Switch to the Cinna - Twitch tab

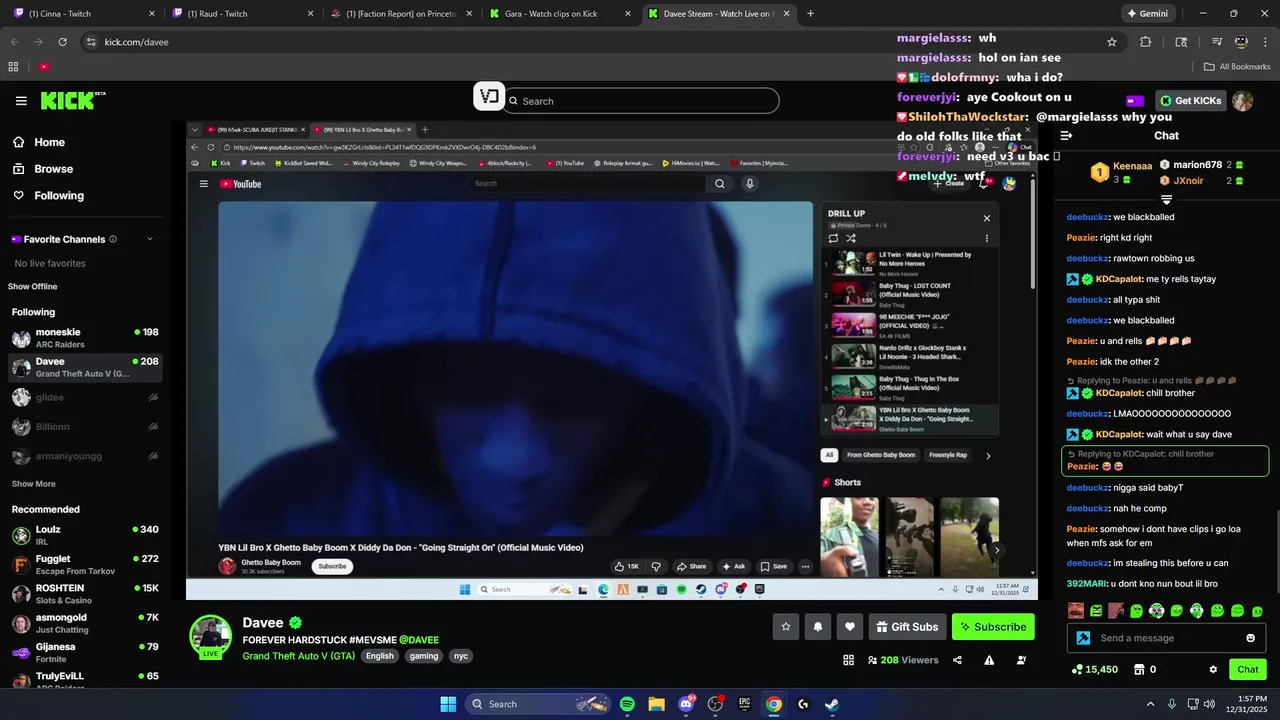tap(83, 14)
